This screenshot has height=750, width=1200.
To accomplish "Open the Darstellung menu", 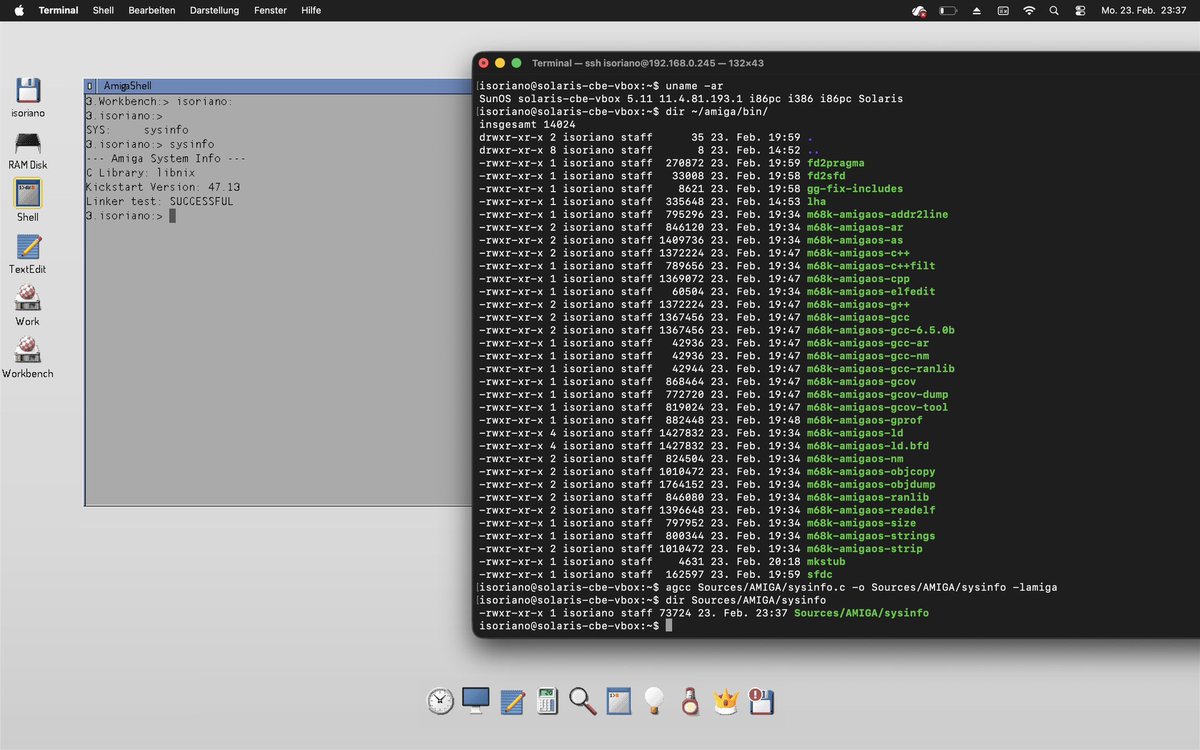I will coord(214,10).
